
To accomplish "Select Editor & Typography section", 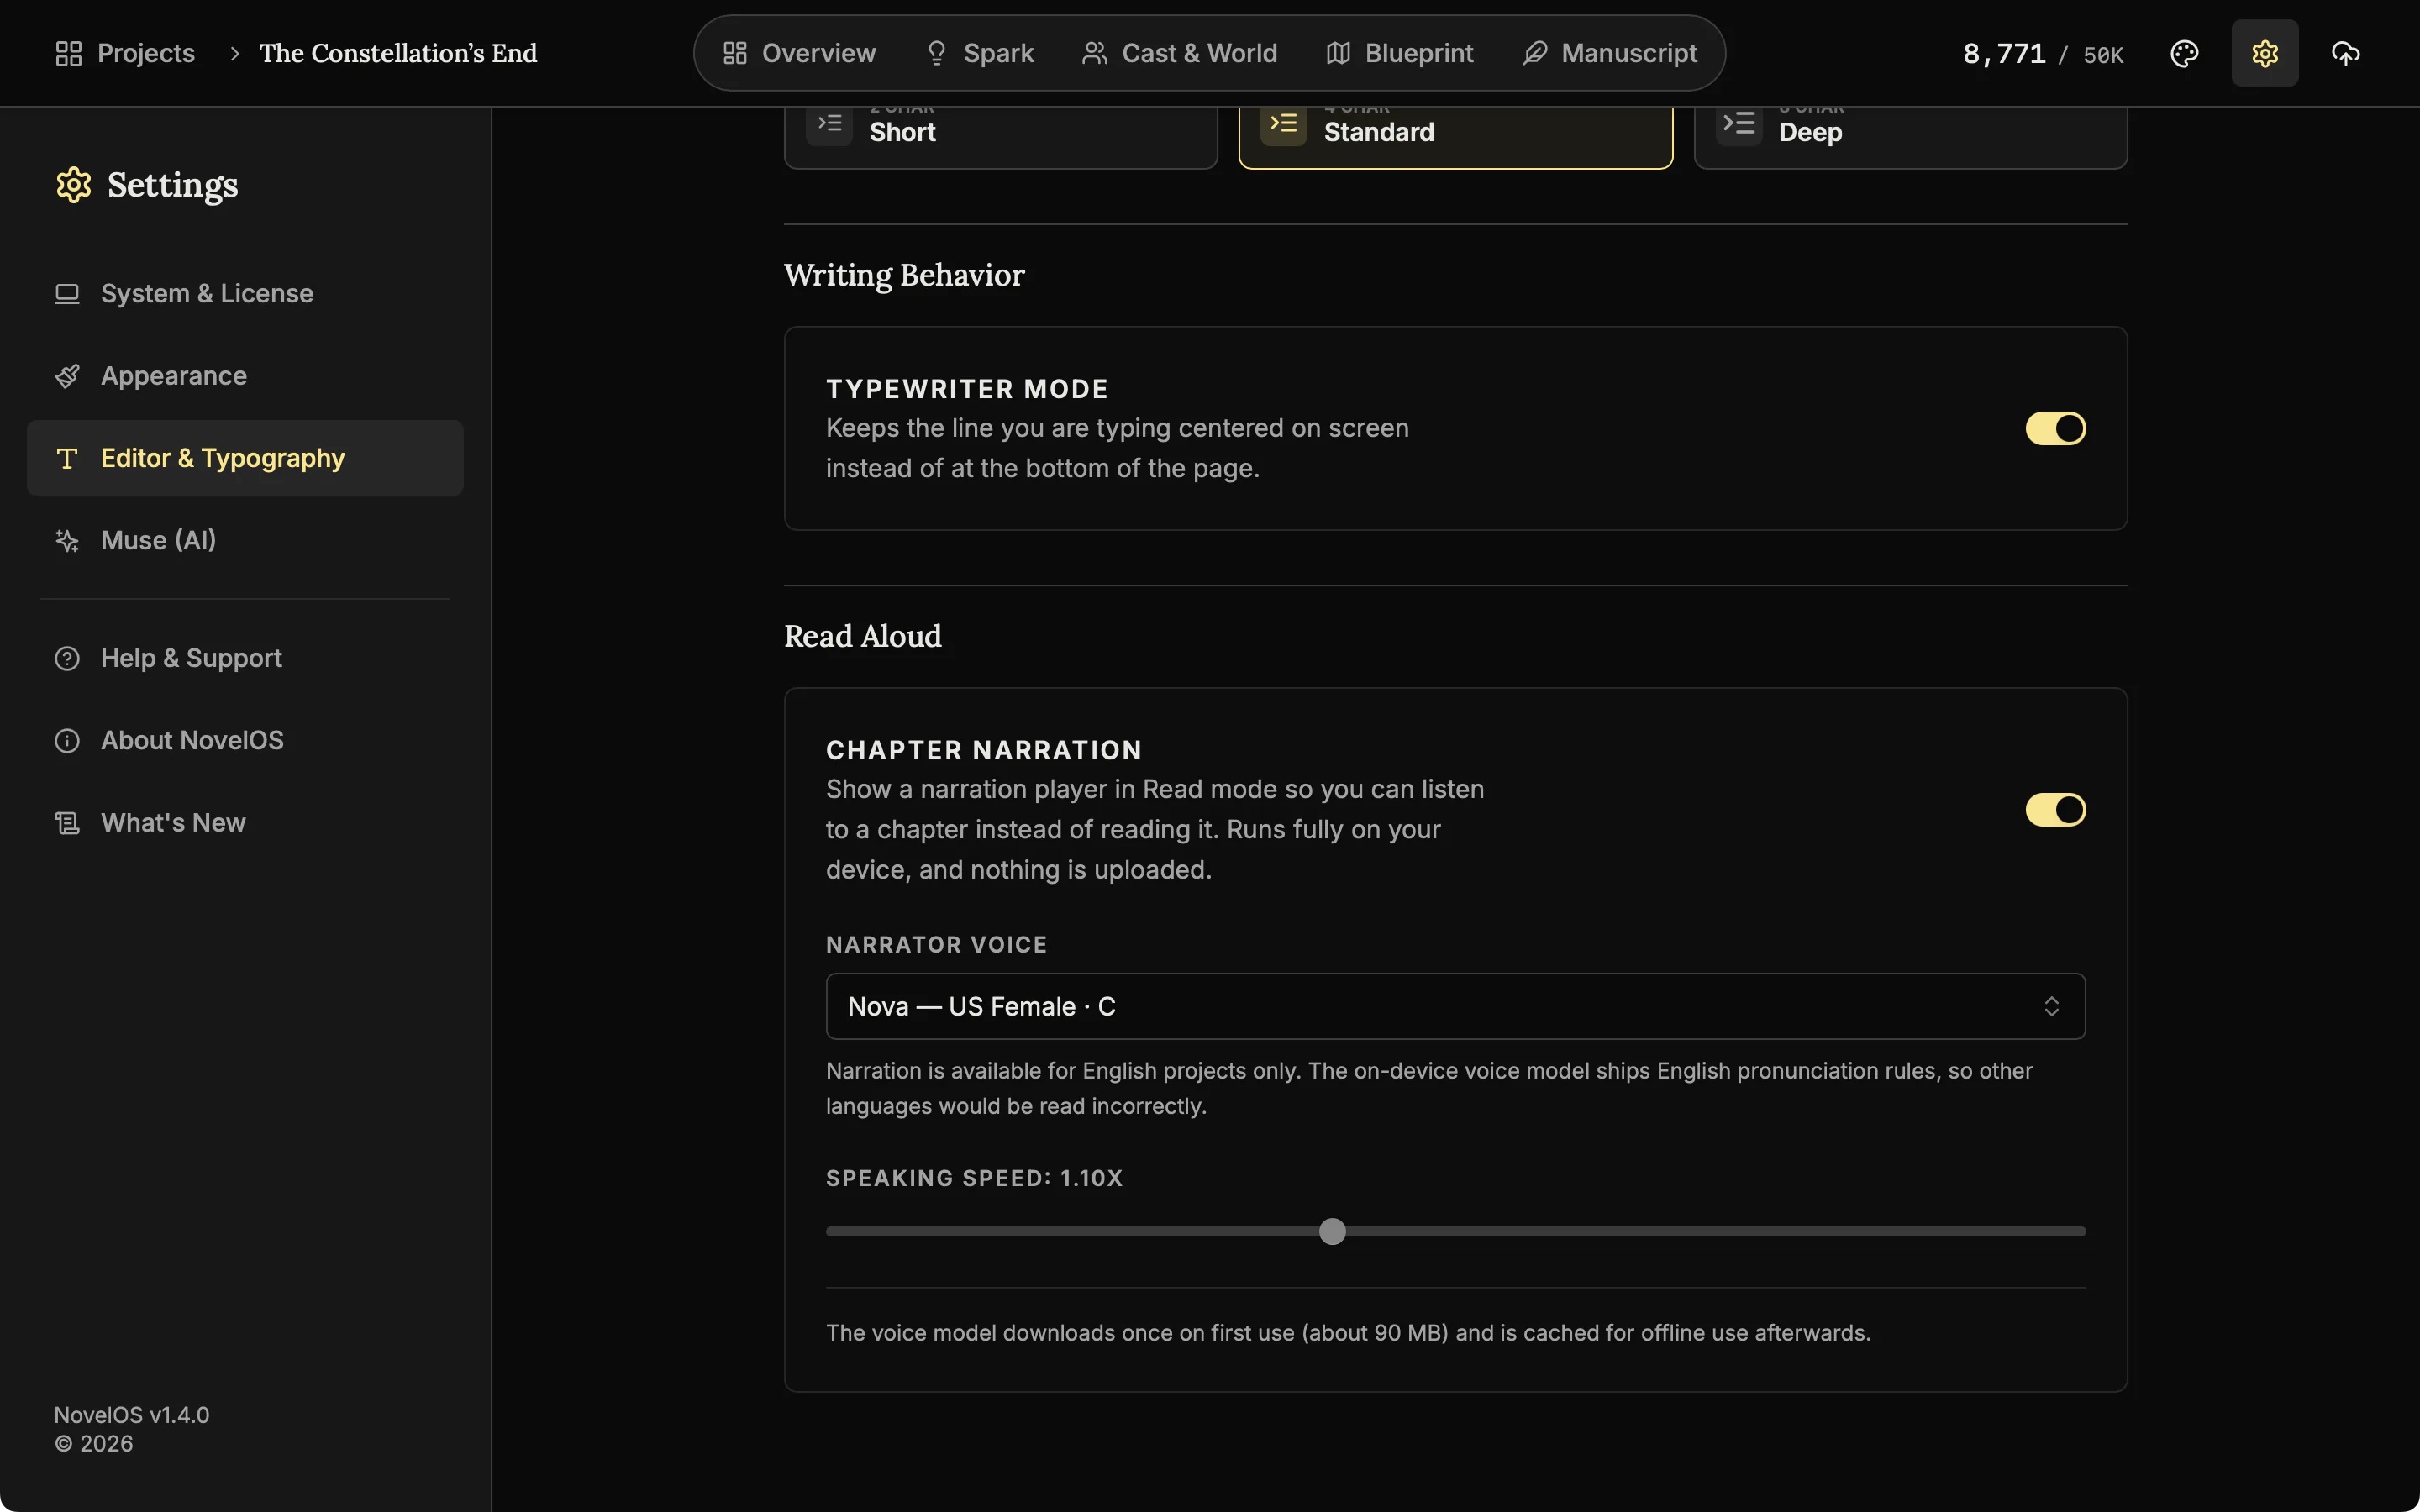I will [x=245, y=458].
